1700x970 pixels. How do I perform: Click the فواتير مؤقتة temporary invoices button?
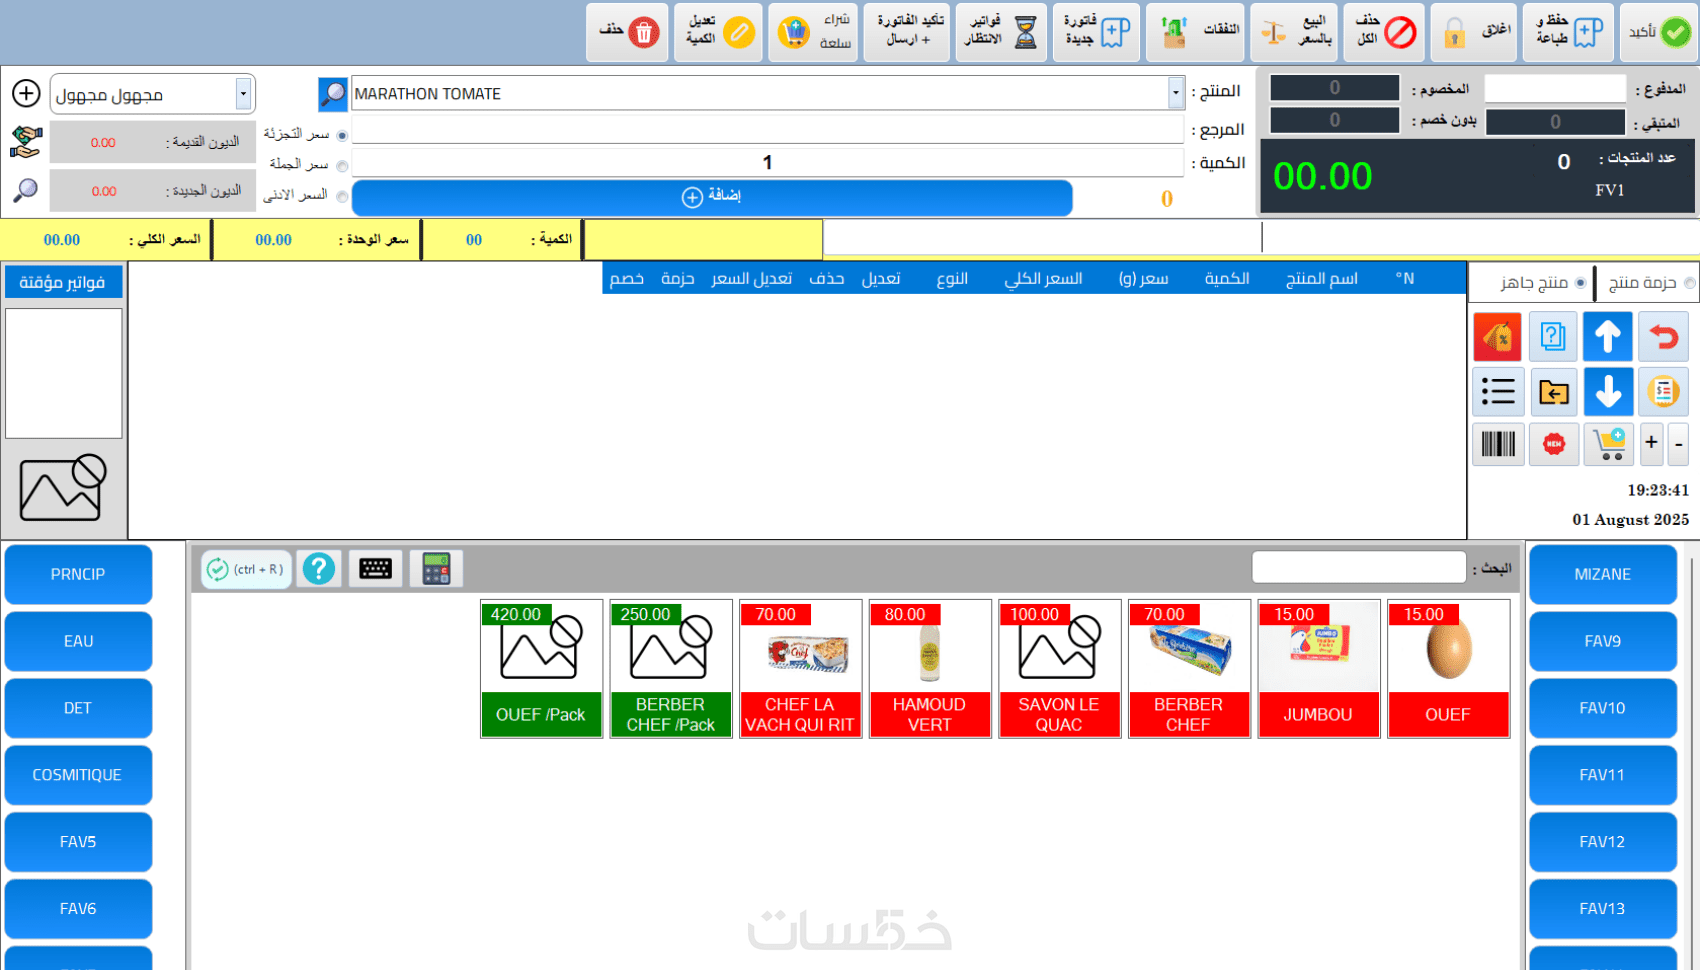tap(63, 282)
